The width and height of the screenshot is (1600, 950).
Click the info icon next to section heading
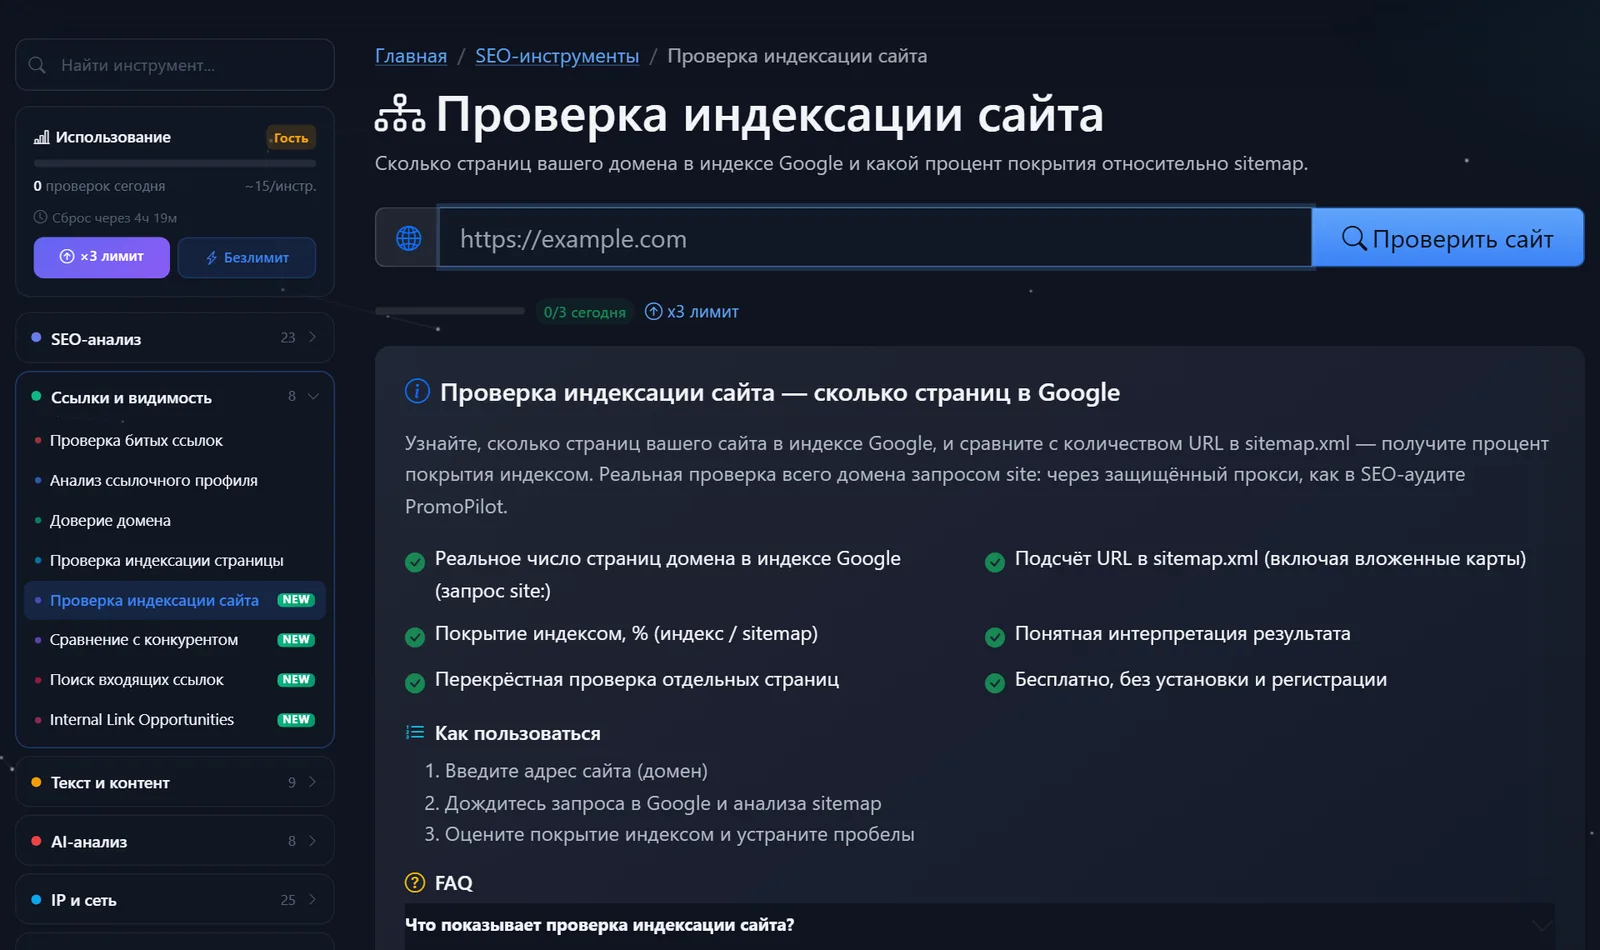pyautogui.click(x=417, y=391)
